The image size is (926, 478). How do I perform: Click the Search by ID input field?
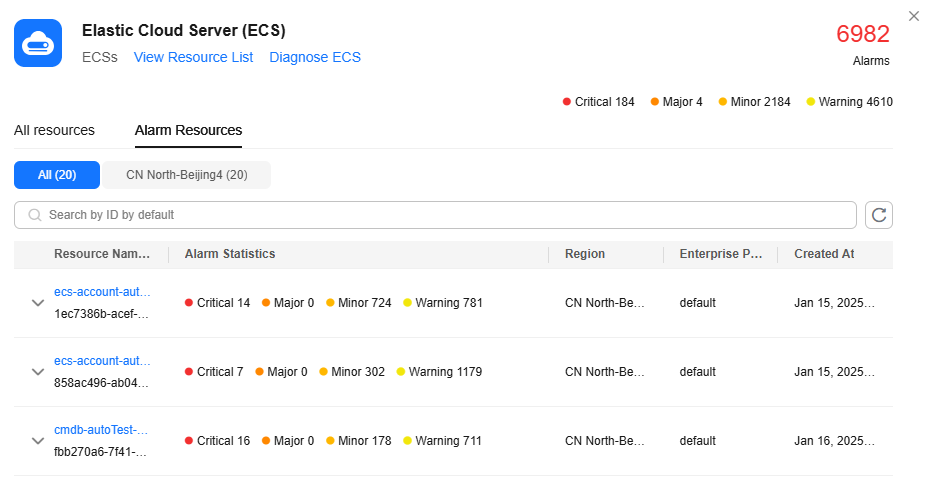(x=440, y=215)
